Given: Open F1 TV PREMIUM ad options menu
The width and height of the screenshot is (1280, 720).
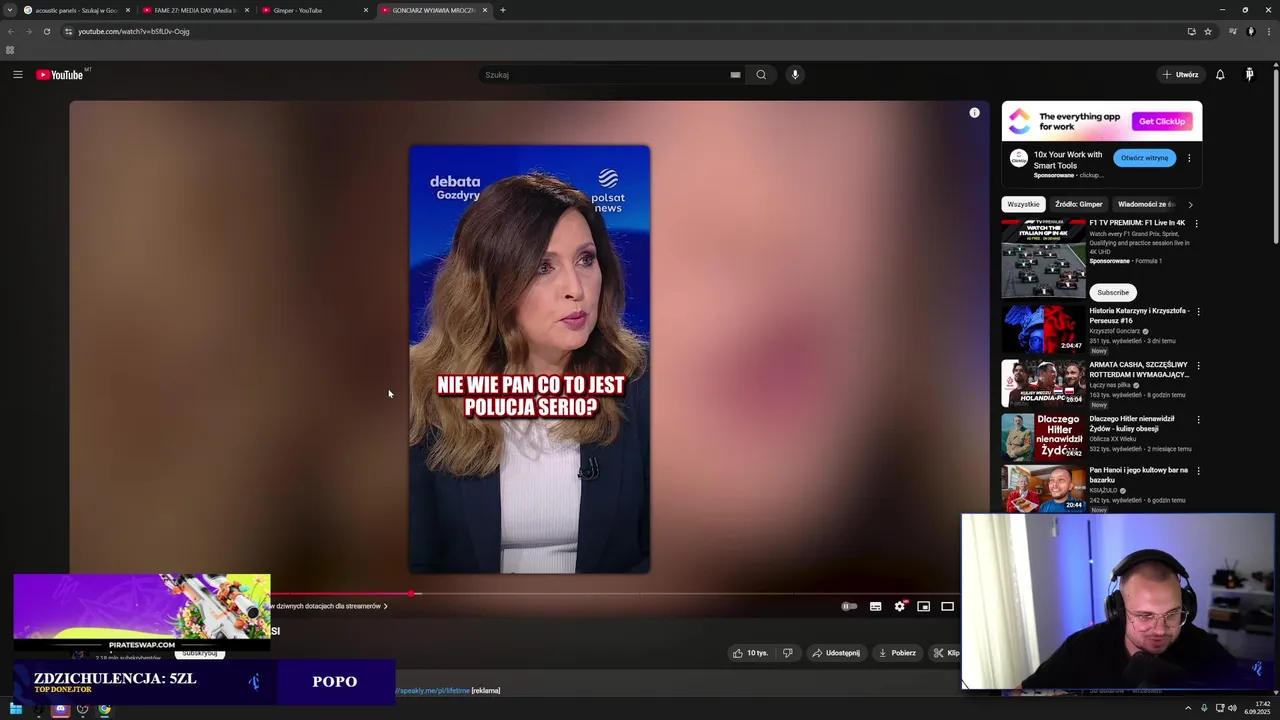Looking at the screenshot, I should tap(1197, 223).
